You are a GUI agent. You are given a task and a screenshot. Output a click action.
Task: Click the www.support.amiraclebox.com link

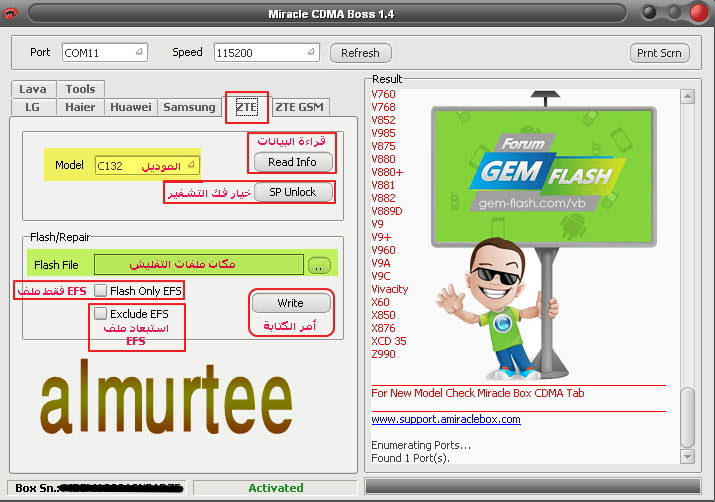click(446, 419)
